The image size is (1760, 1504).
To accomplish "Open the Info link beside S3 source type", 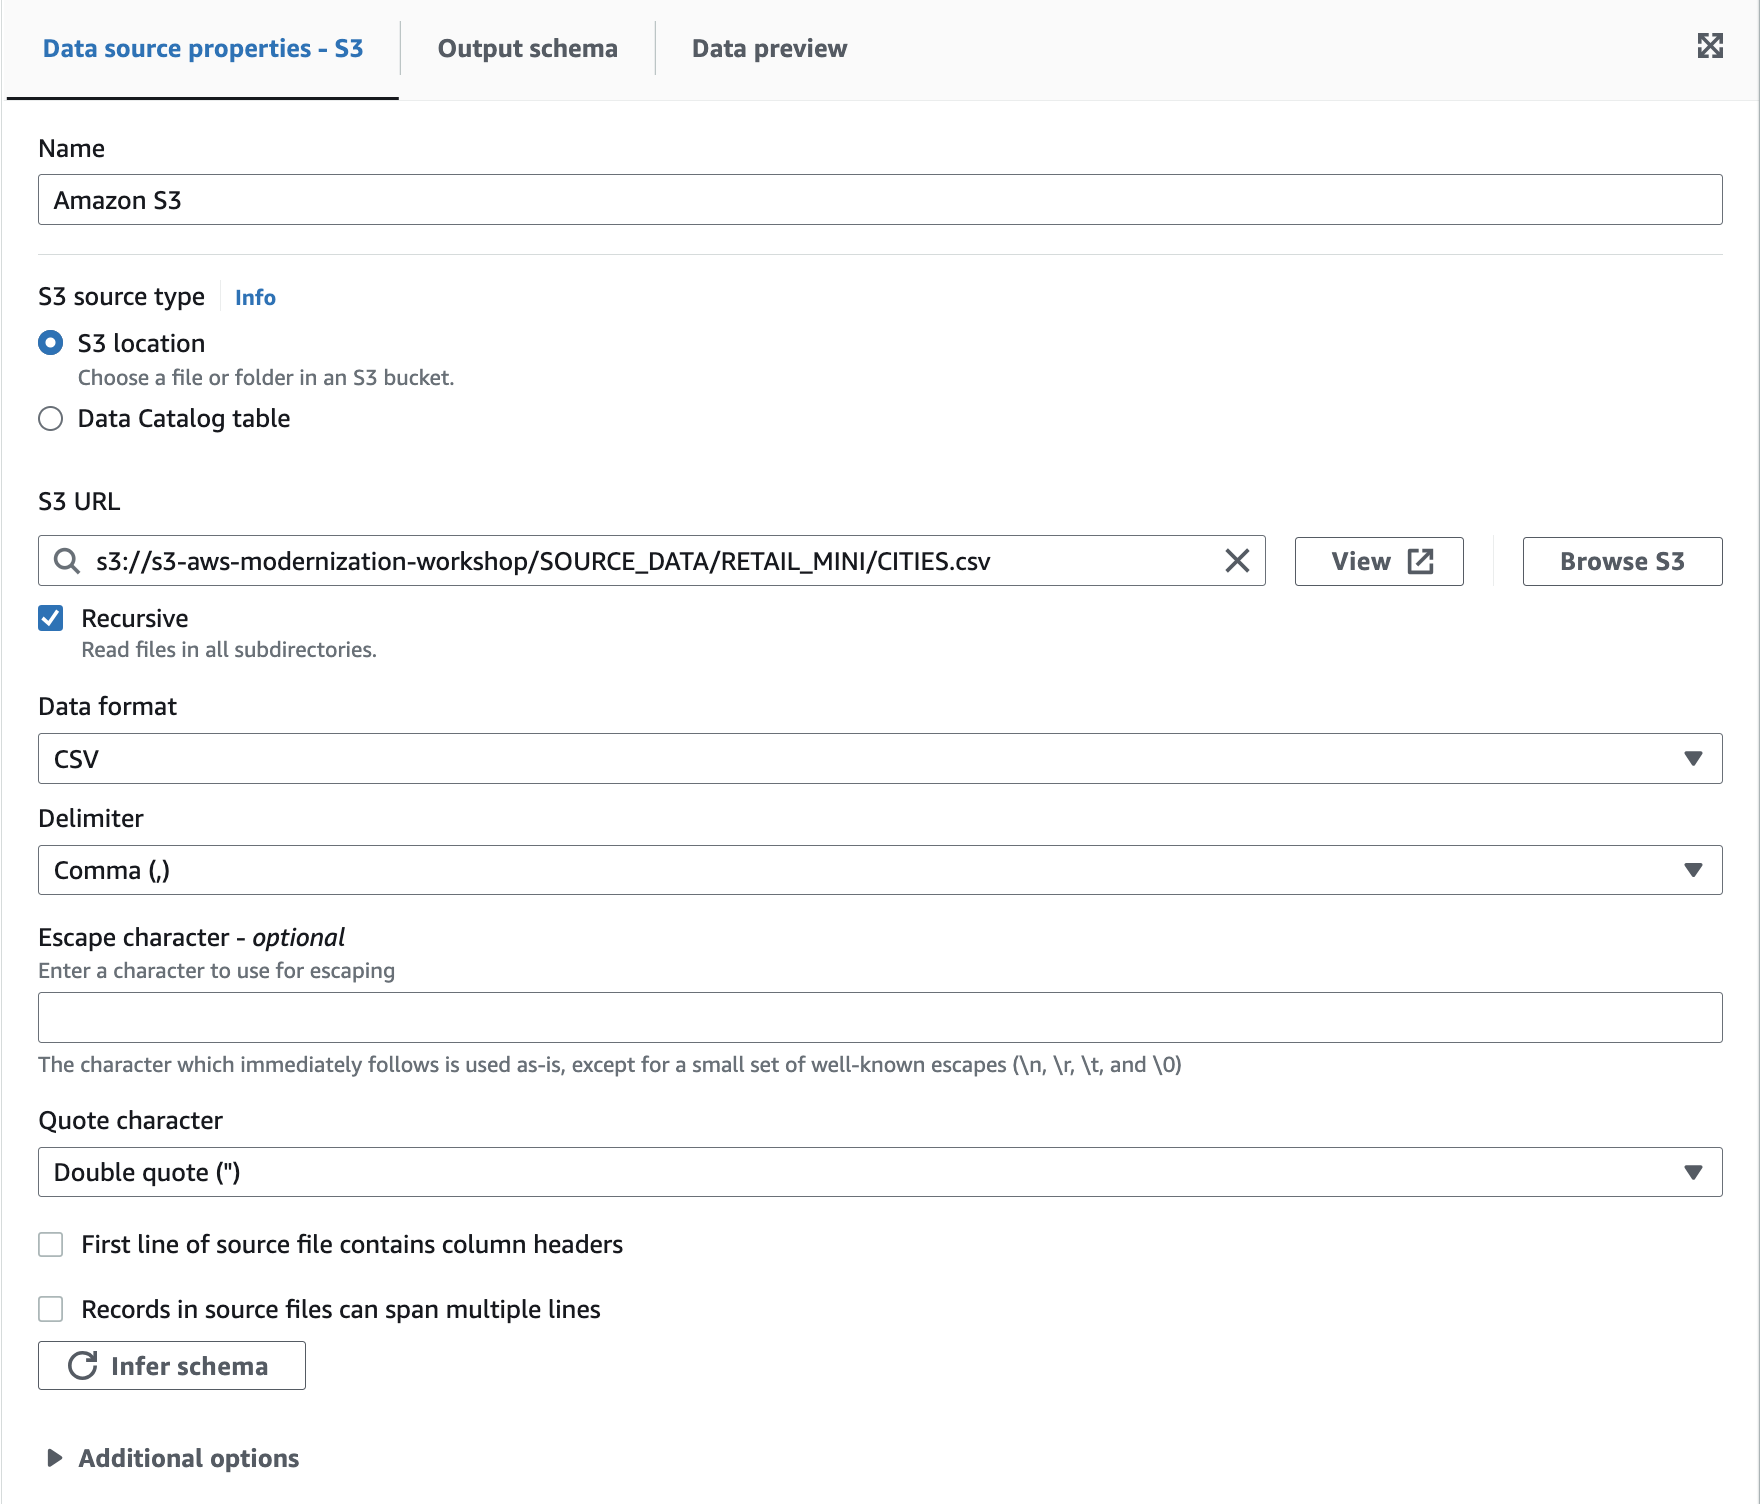I will click(x=255, y=297).
